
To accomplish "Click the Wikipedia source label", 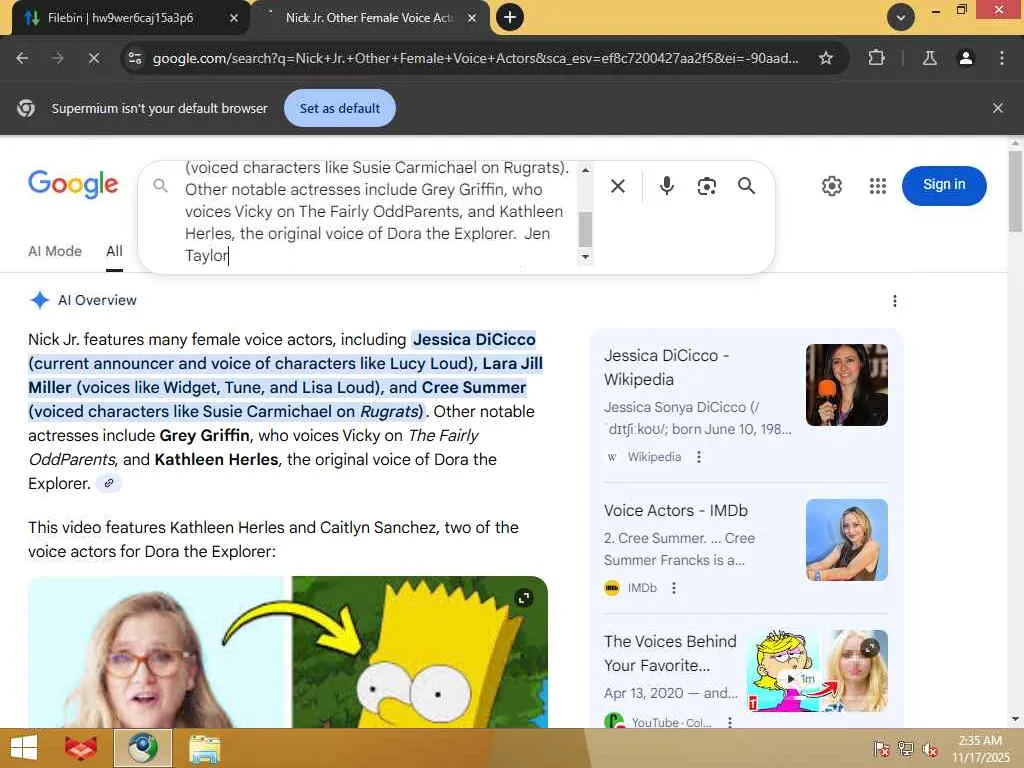I will click(654, 456).
